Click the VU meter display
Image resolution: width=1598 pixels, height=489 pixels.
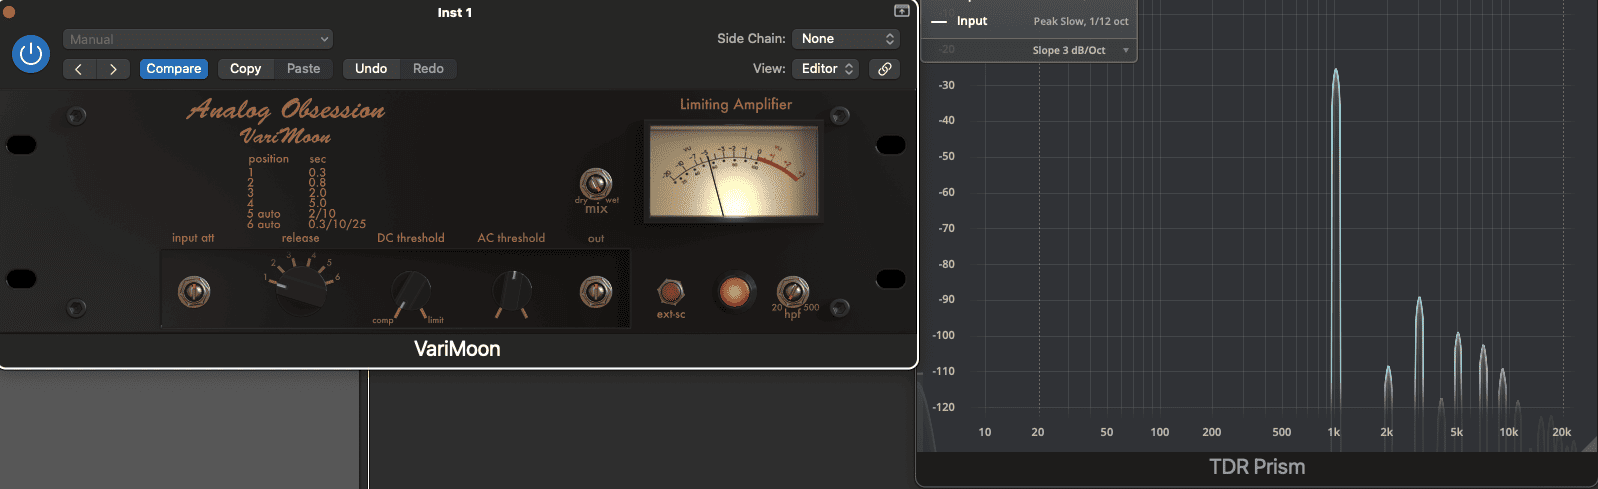733,172
